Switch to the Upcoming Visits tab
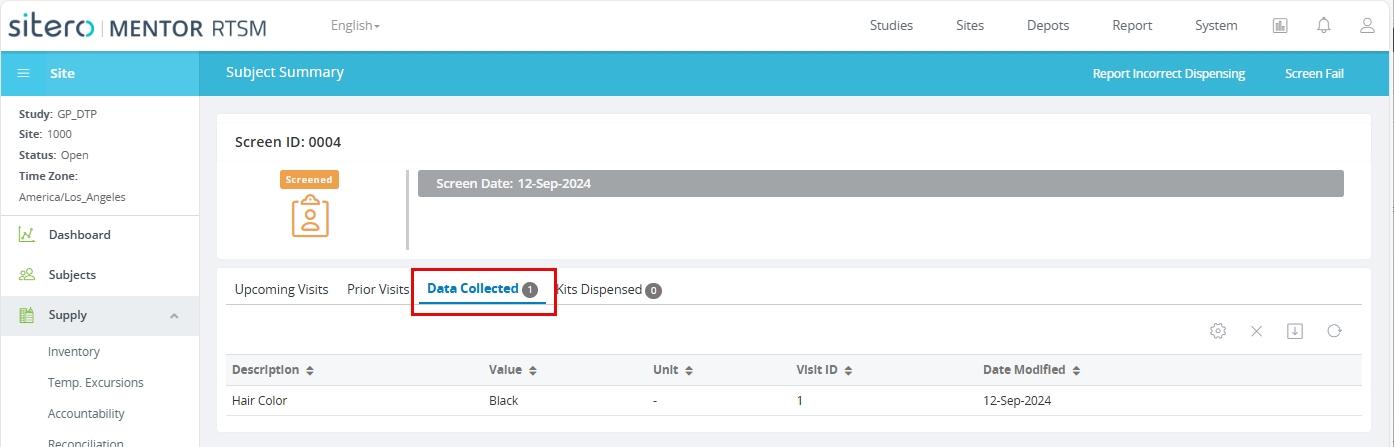Image resolution: width=1394 pixels, height=447 pixels. coord(281,290)
